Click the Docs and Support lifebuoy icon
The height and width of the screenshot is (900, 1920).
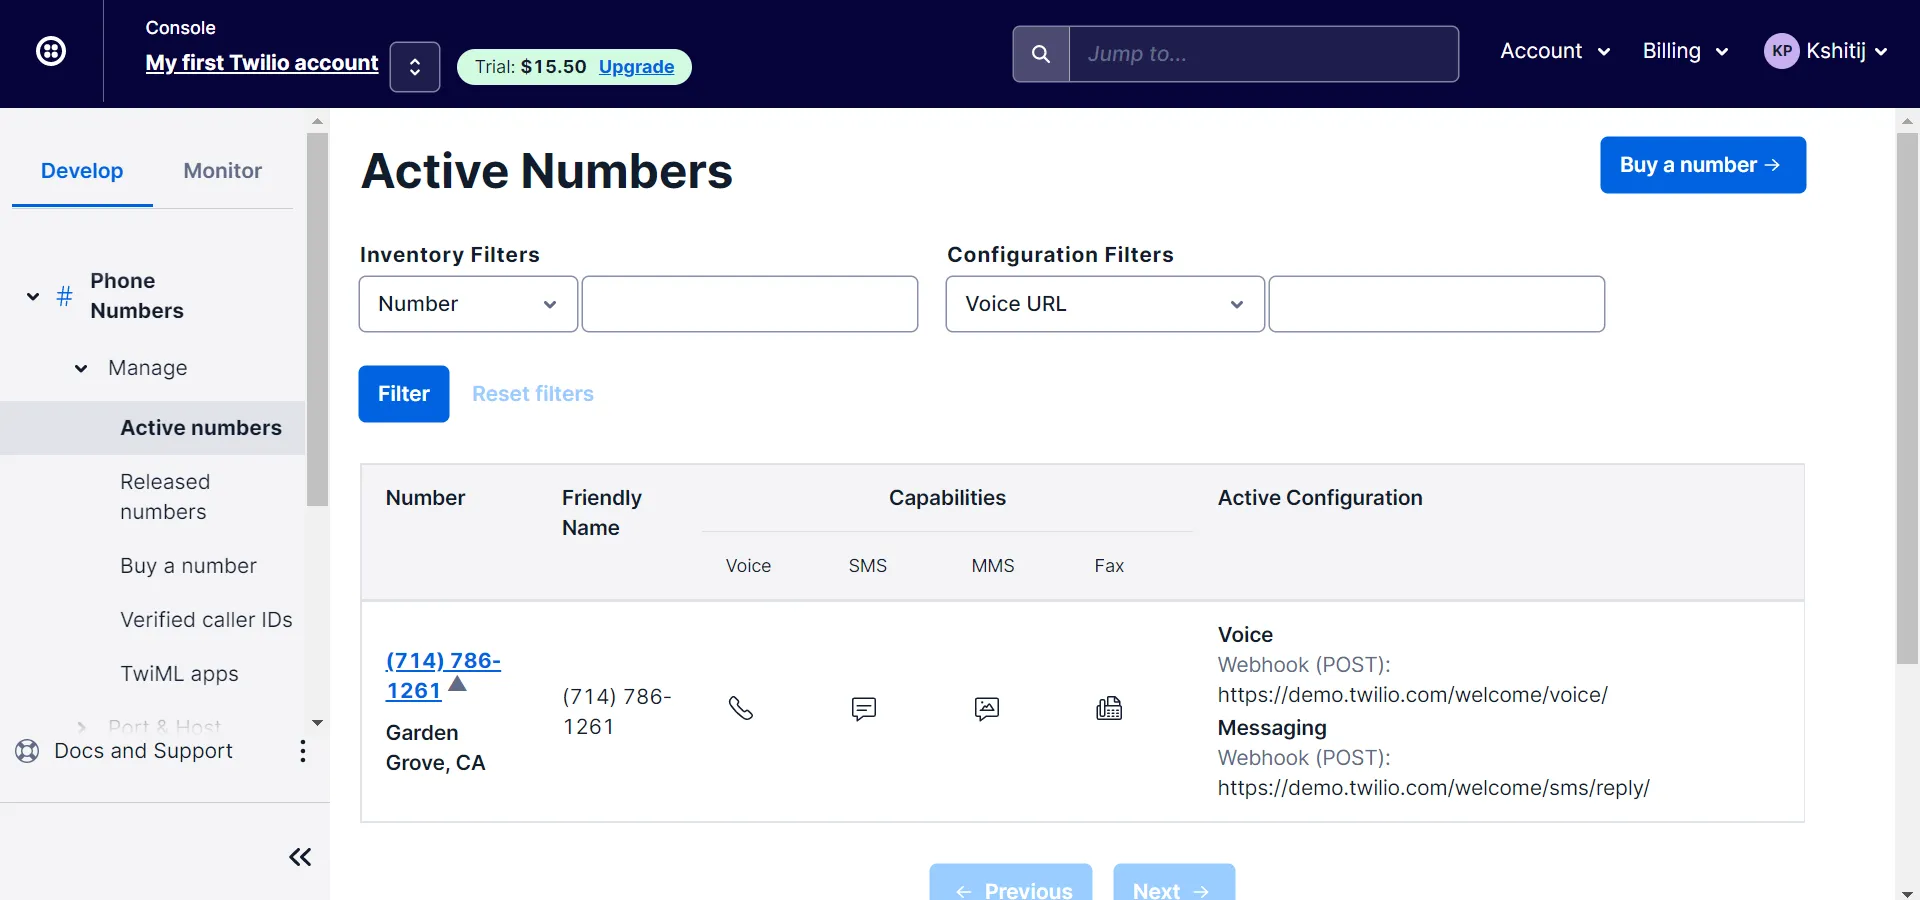point(27,751)
